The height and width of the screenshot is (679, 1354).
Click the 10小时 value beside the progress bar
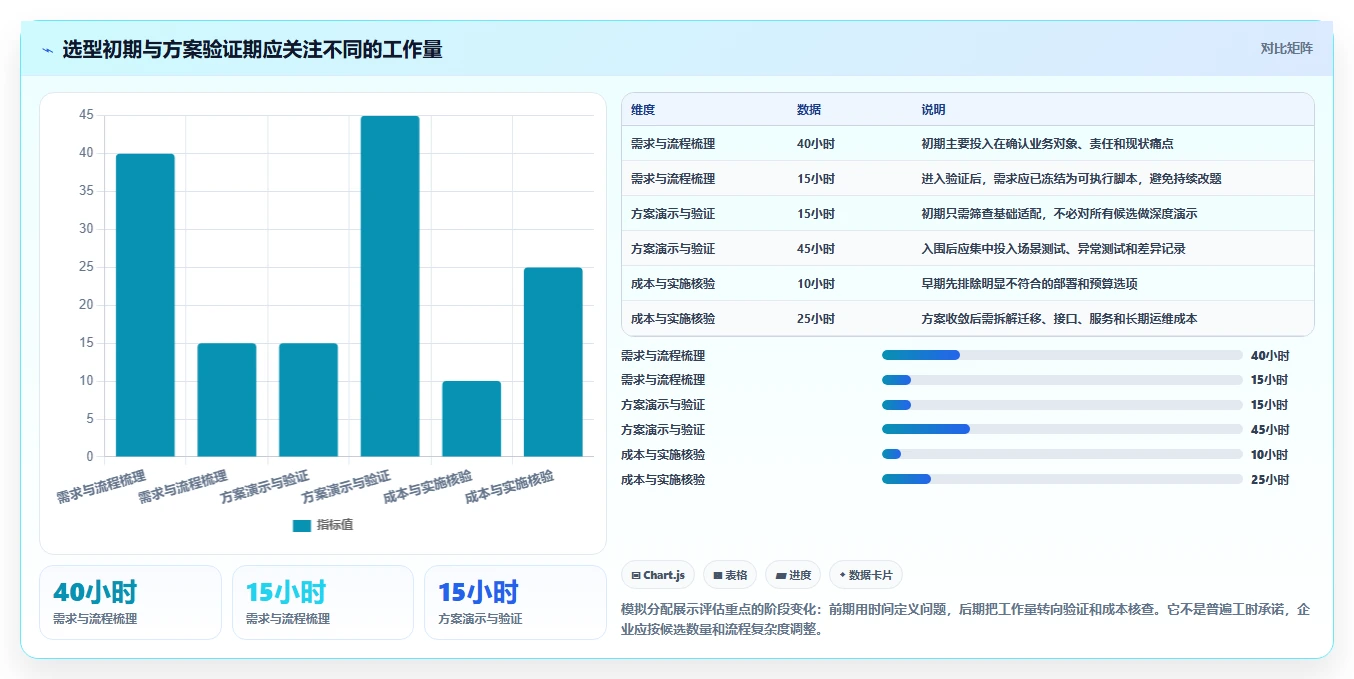(x=1270, y=455)
